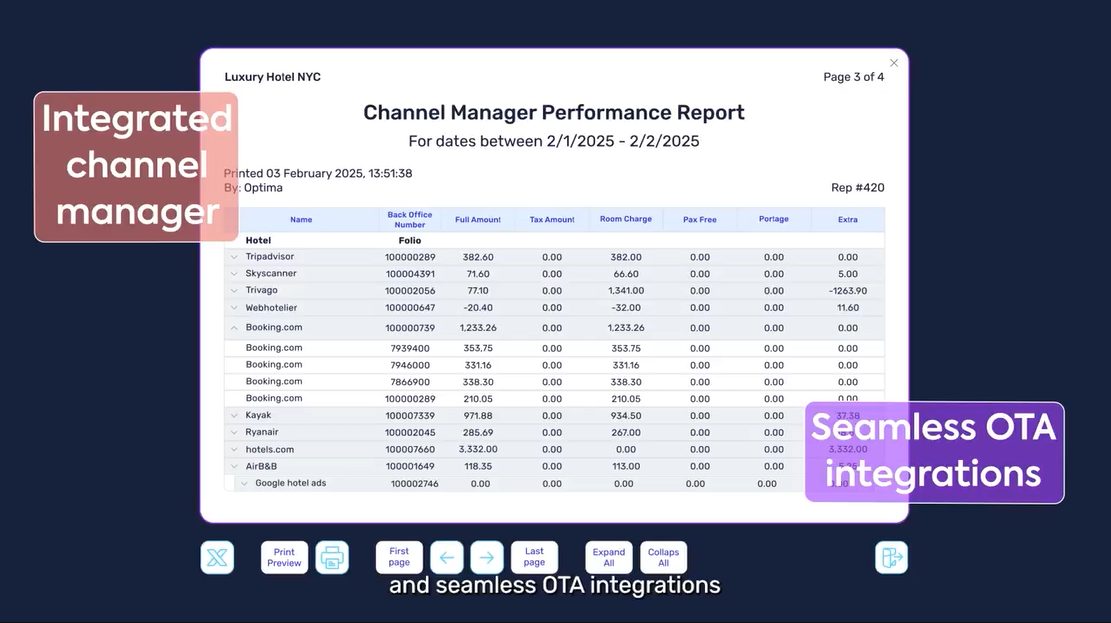Click folio number 7946000

tap(410, 365)
